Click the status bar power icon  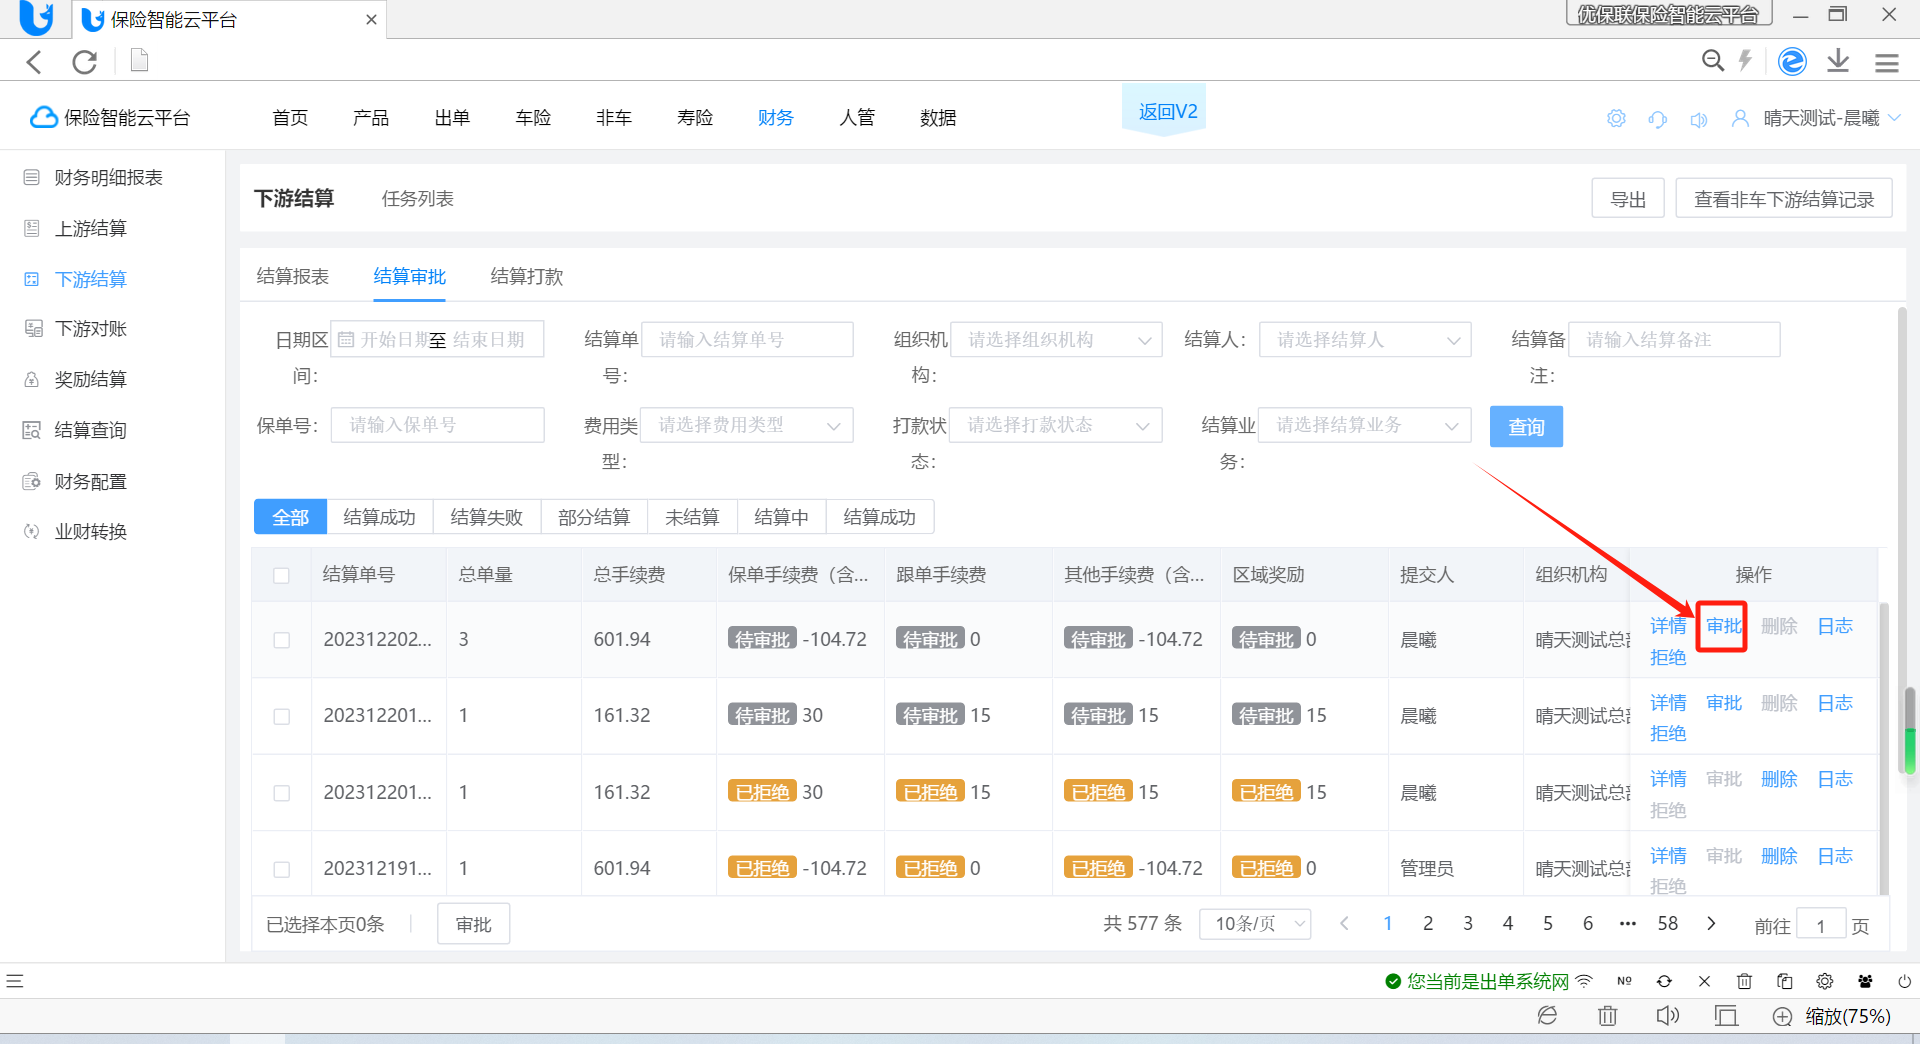pyautogui.click(x=1905, y=981)
